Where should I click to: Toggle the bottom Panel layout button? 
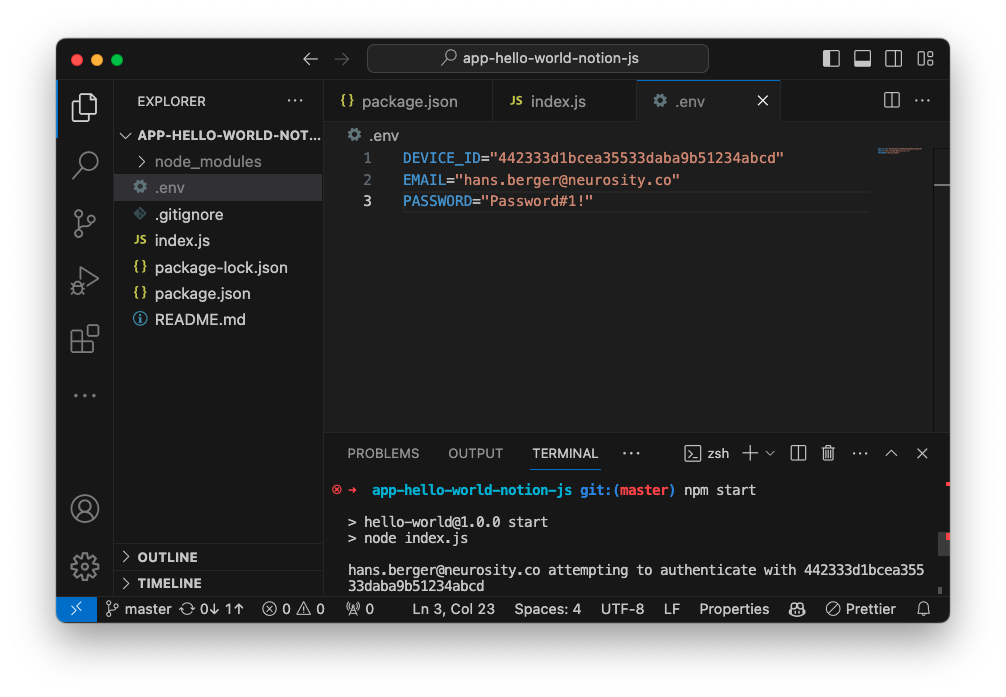pos(862,59)
